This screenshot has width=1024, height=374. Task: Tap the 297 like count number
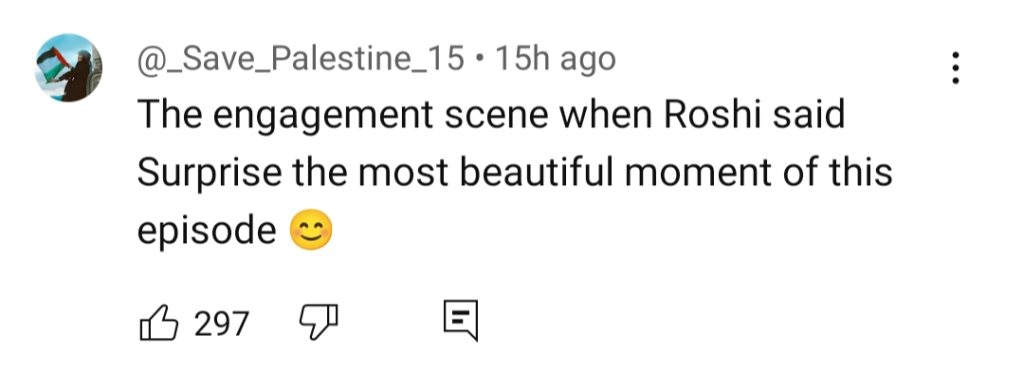[x=222, y=324]
